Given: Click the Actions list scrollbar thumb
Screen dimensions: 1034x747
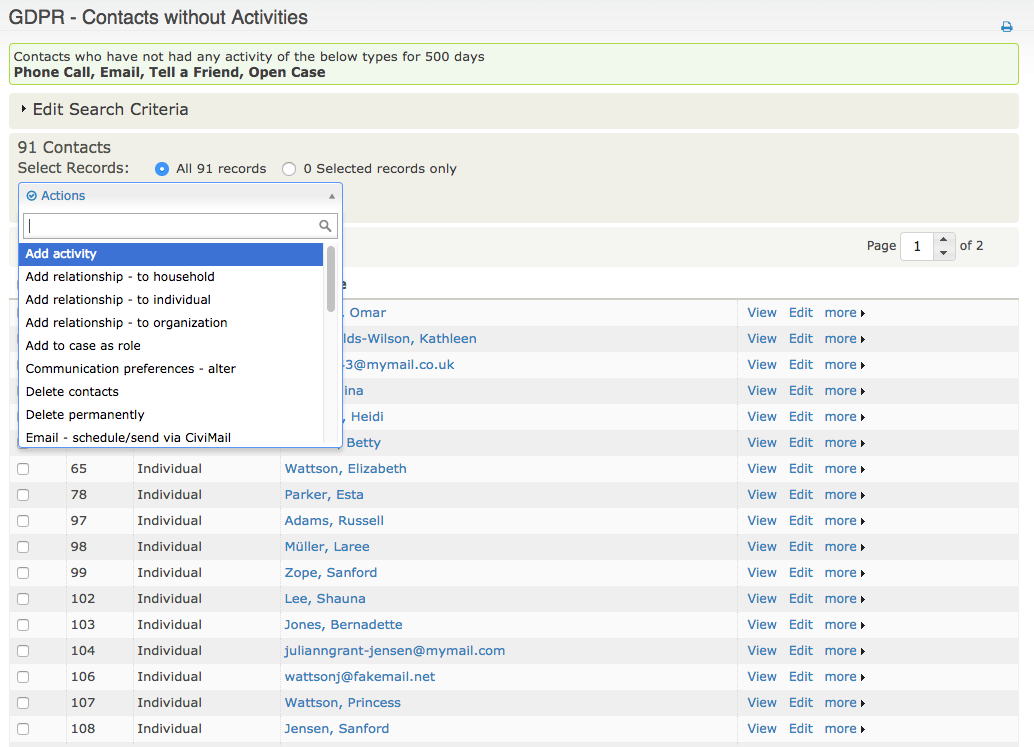Looking at the screenshot, I should pyautogui.click(x=330, y=278).
